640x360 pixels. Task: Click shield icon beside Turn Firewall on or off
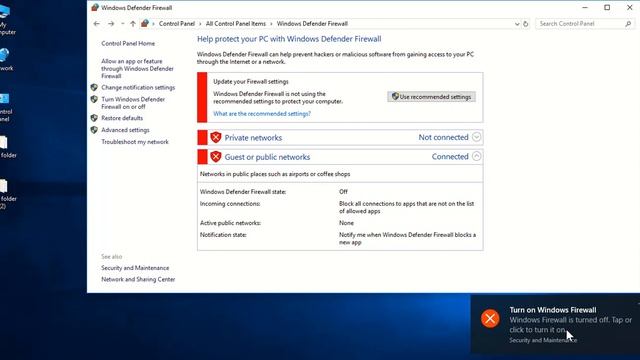click(94, 99)
